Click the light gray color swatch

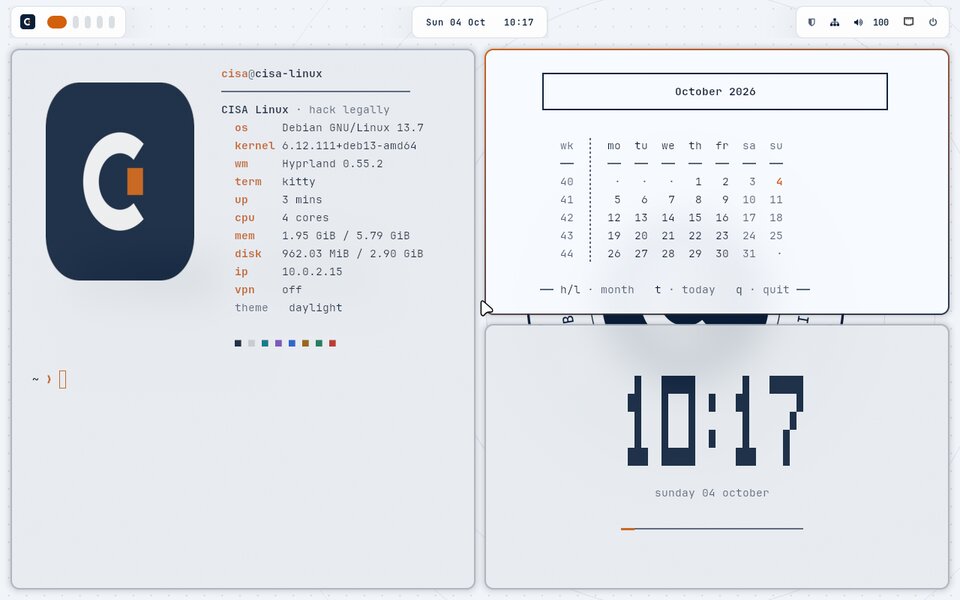tap(251, 343)
